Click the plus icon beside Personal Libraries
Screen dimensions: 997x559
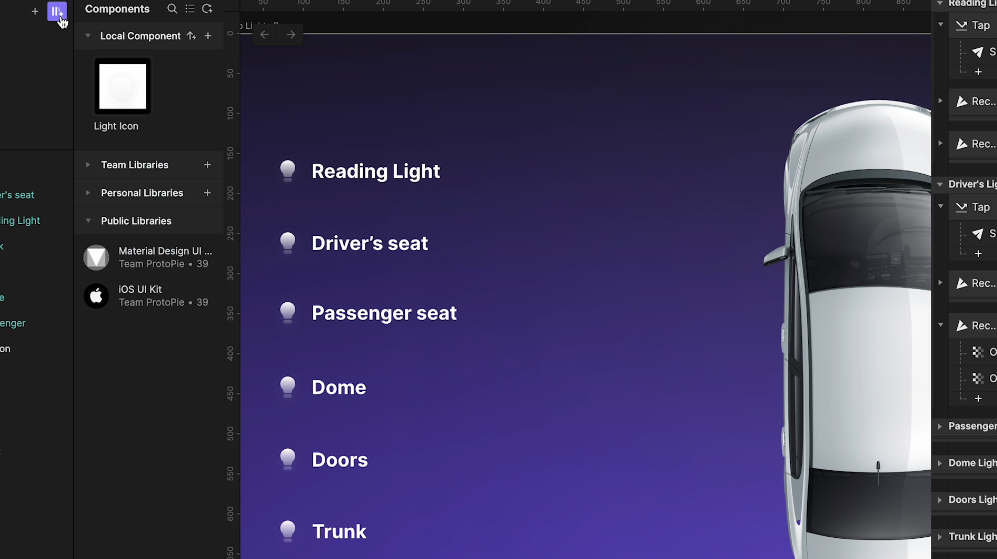point(208,193)
